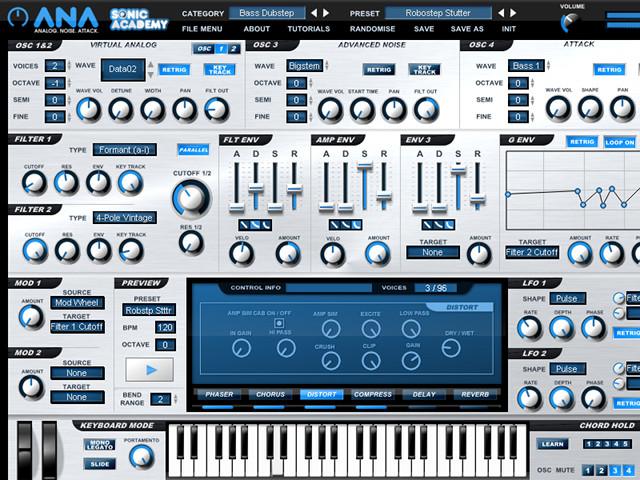The height and width of the screenshot is (480, 640).
Task: Toggle the filter Parallel button
Action: pyautogui.click(x=193, y=150)
